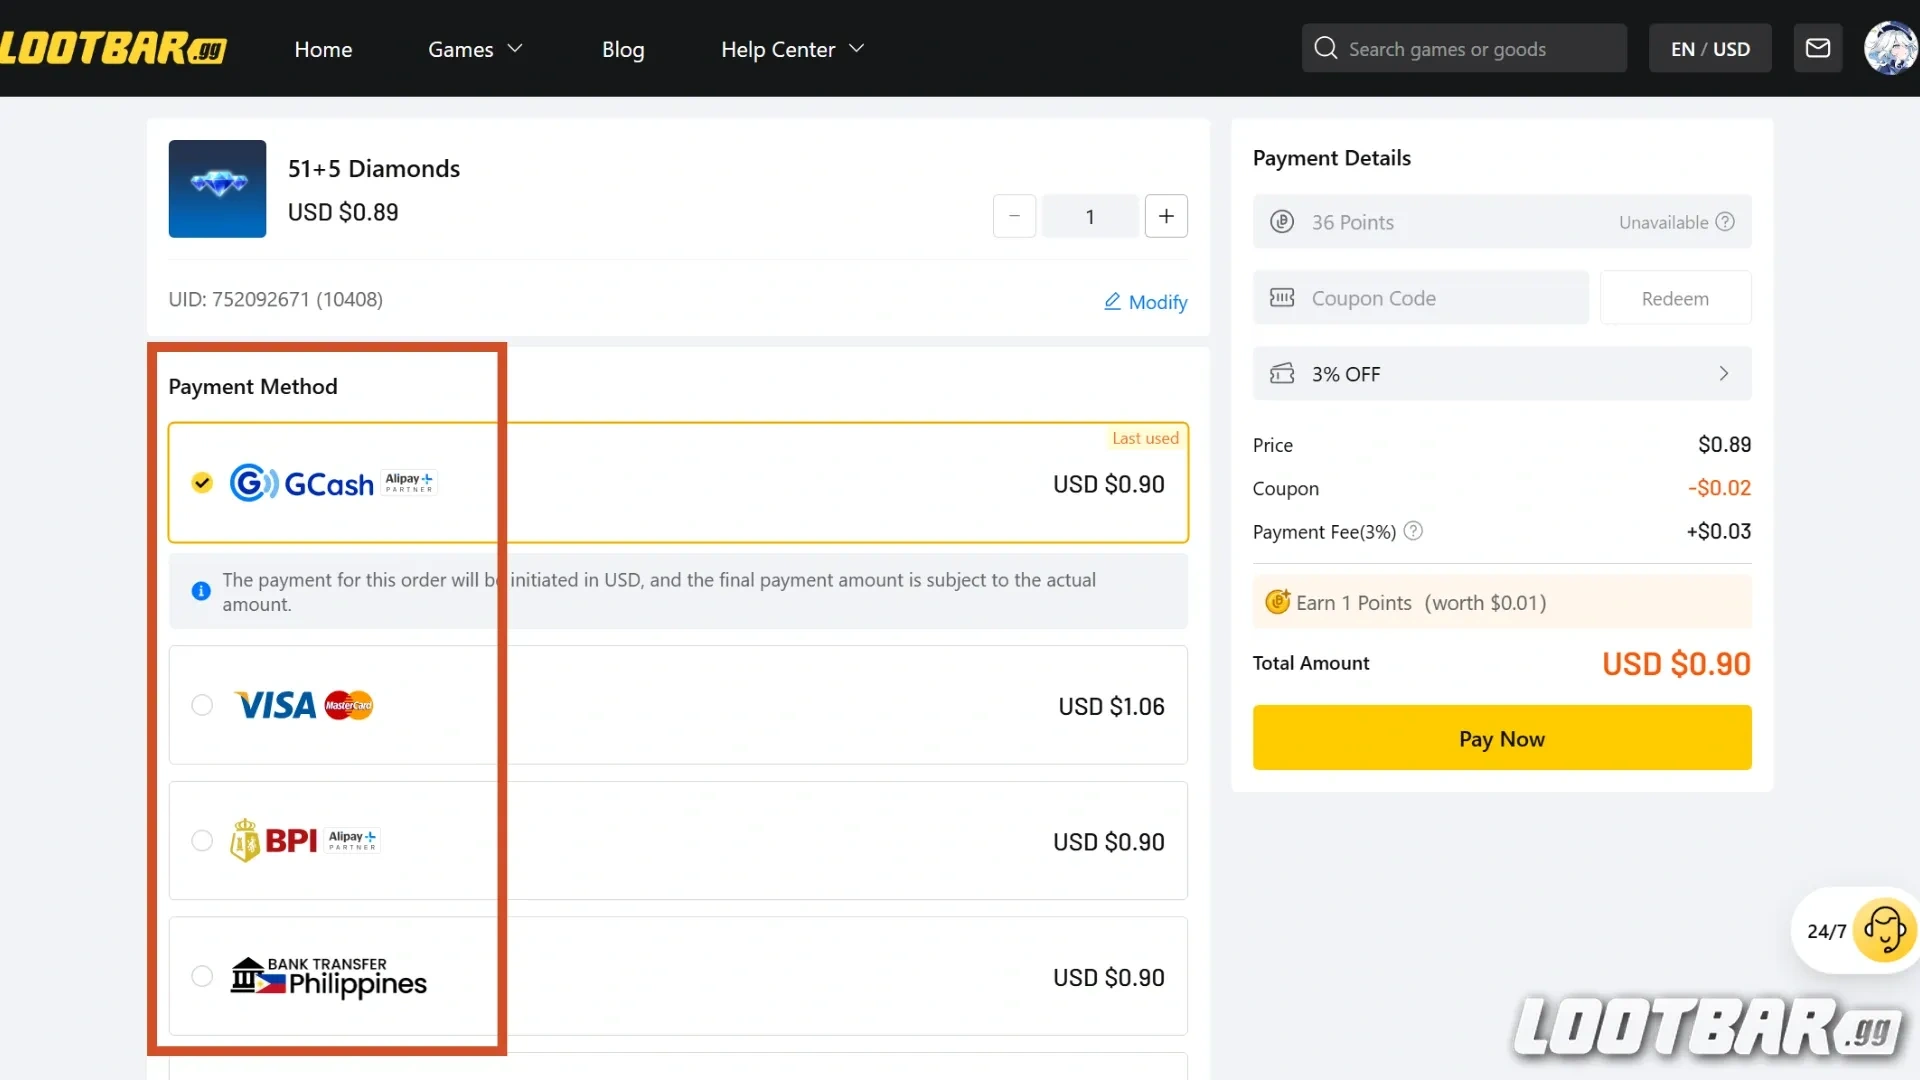Go to the Home page
This screenshot has height=1080, width=1920.
[x=323, y=49]
